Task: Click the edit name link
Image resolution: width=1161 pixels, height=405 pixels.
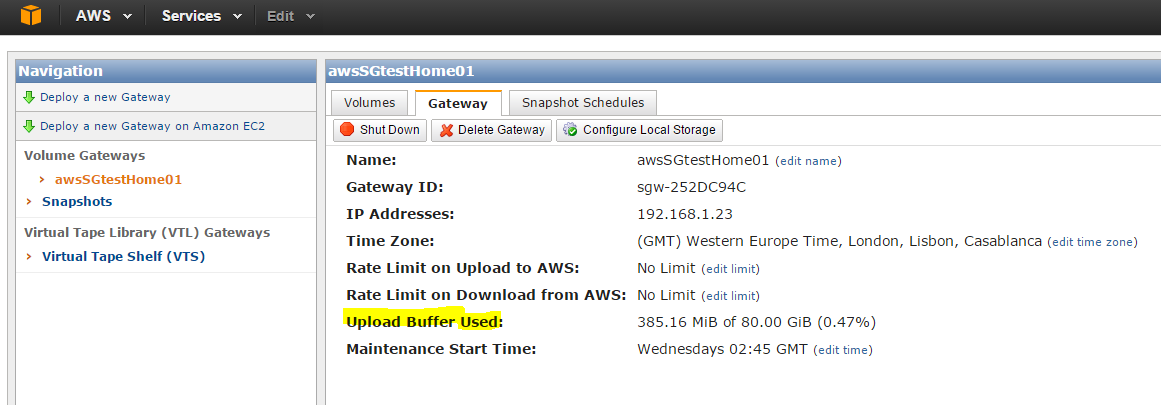Action: (x=808, y=161)
